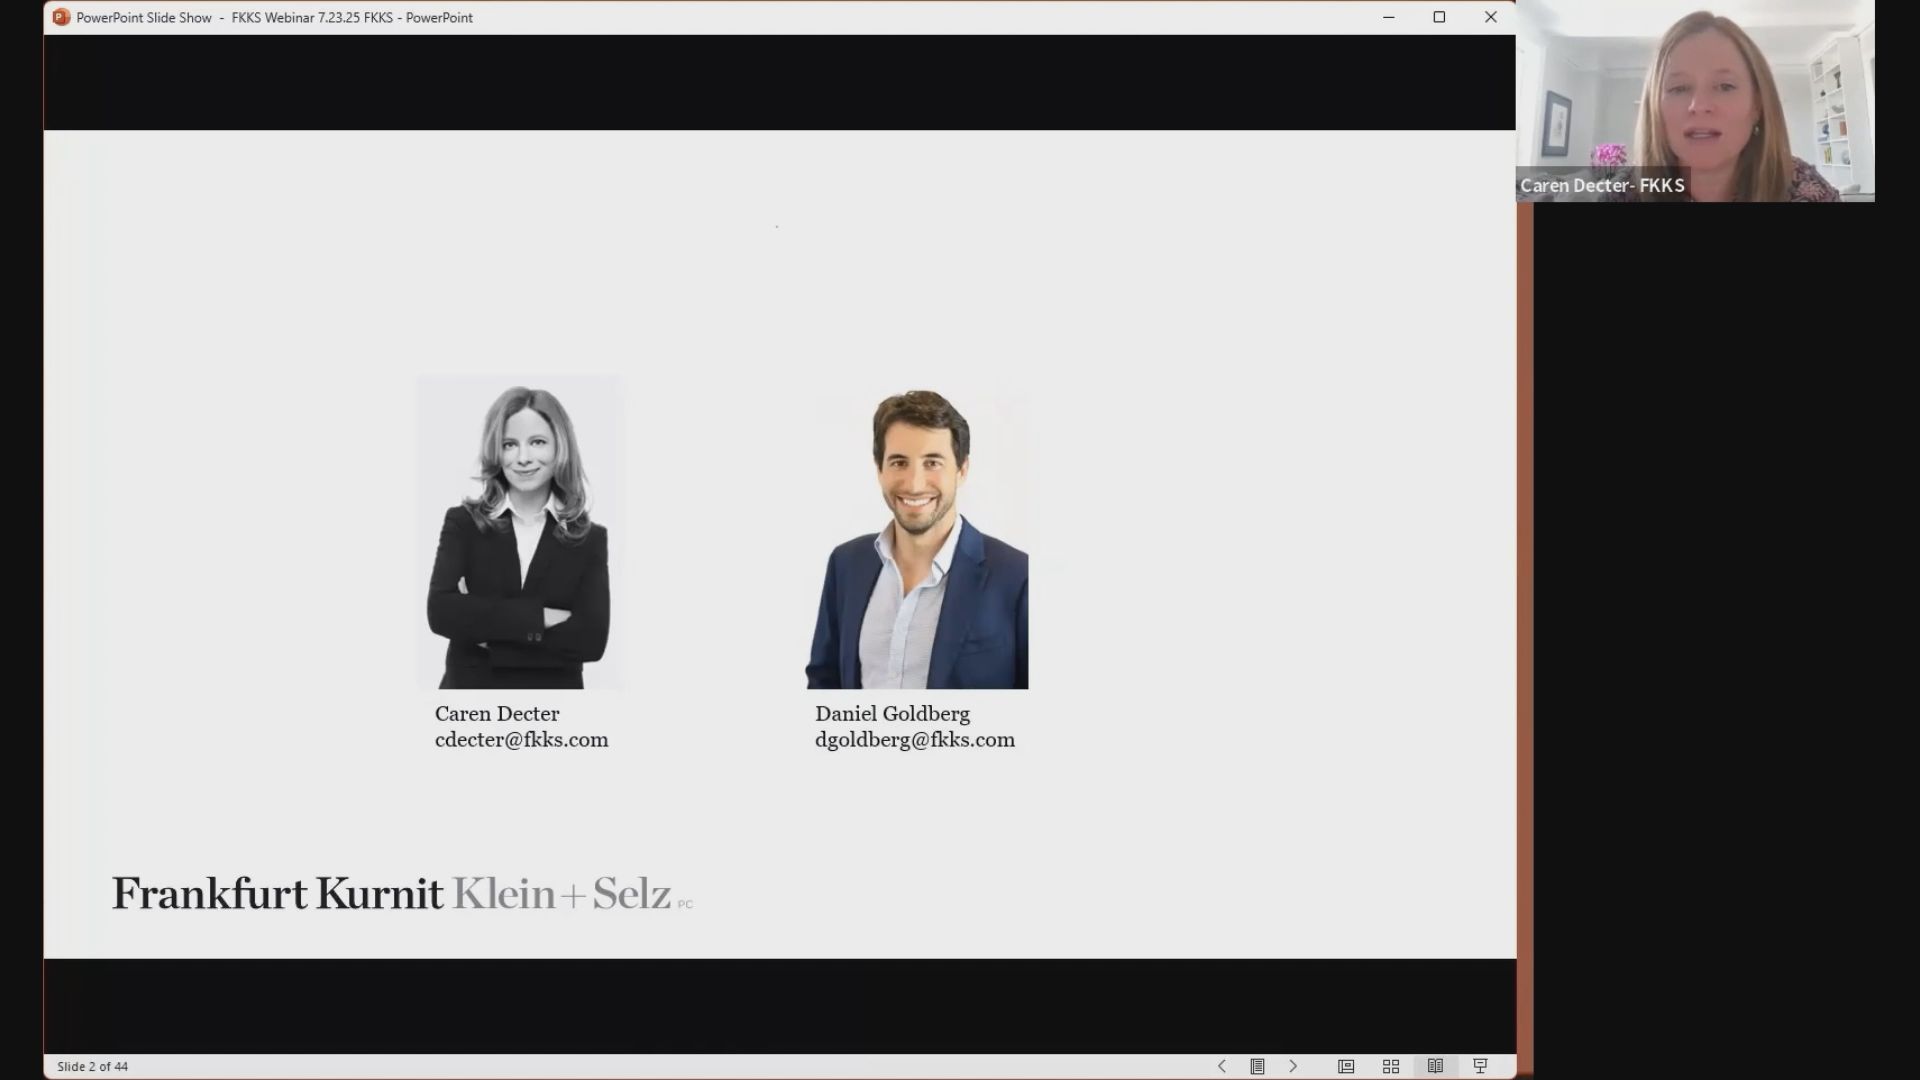
Task: Select Caren Decter's black-and-white portrait
Action: point(519,532)
